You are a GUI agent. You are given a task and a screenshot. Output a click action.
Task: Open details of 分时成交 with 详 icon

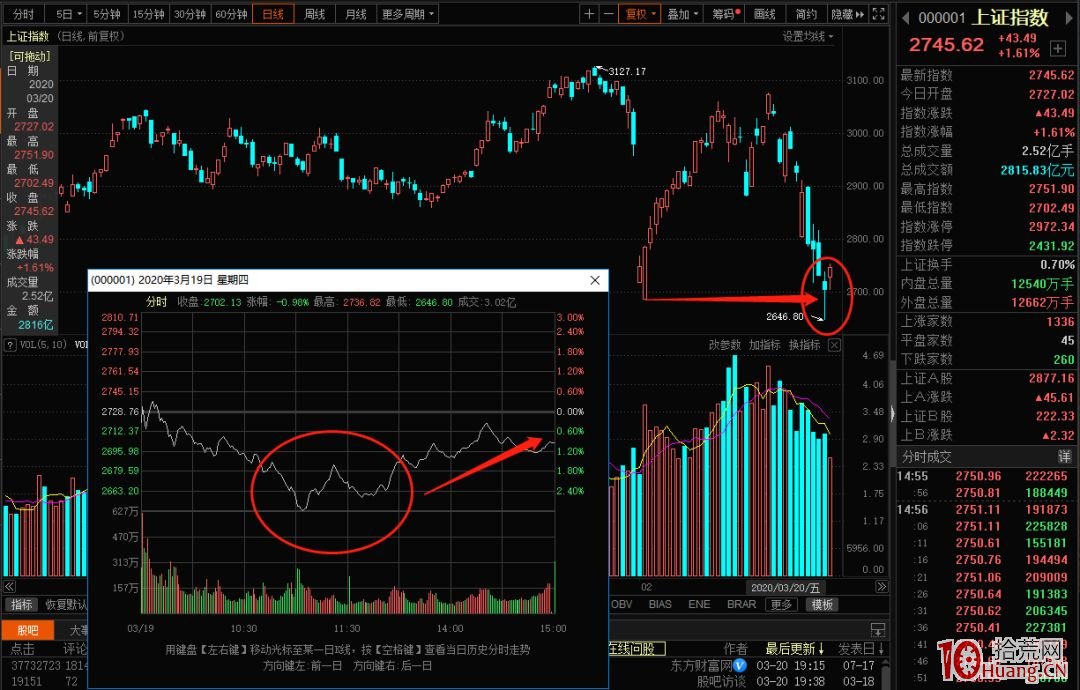(1065, 457)
